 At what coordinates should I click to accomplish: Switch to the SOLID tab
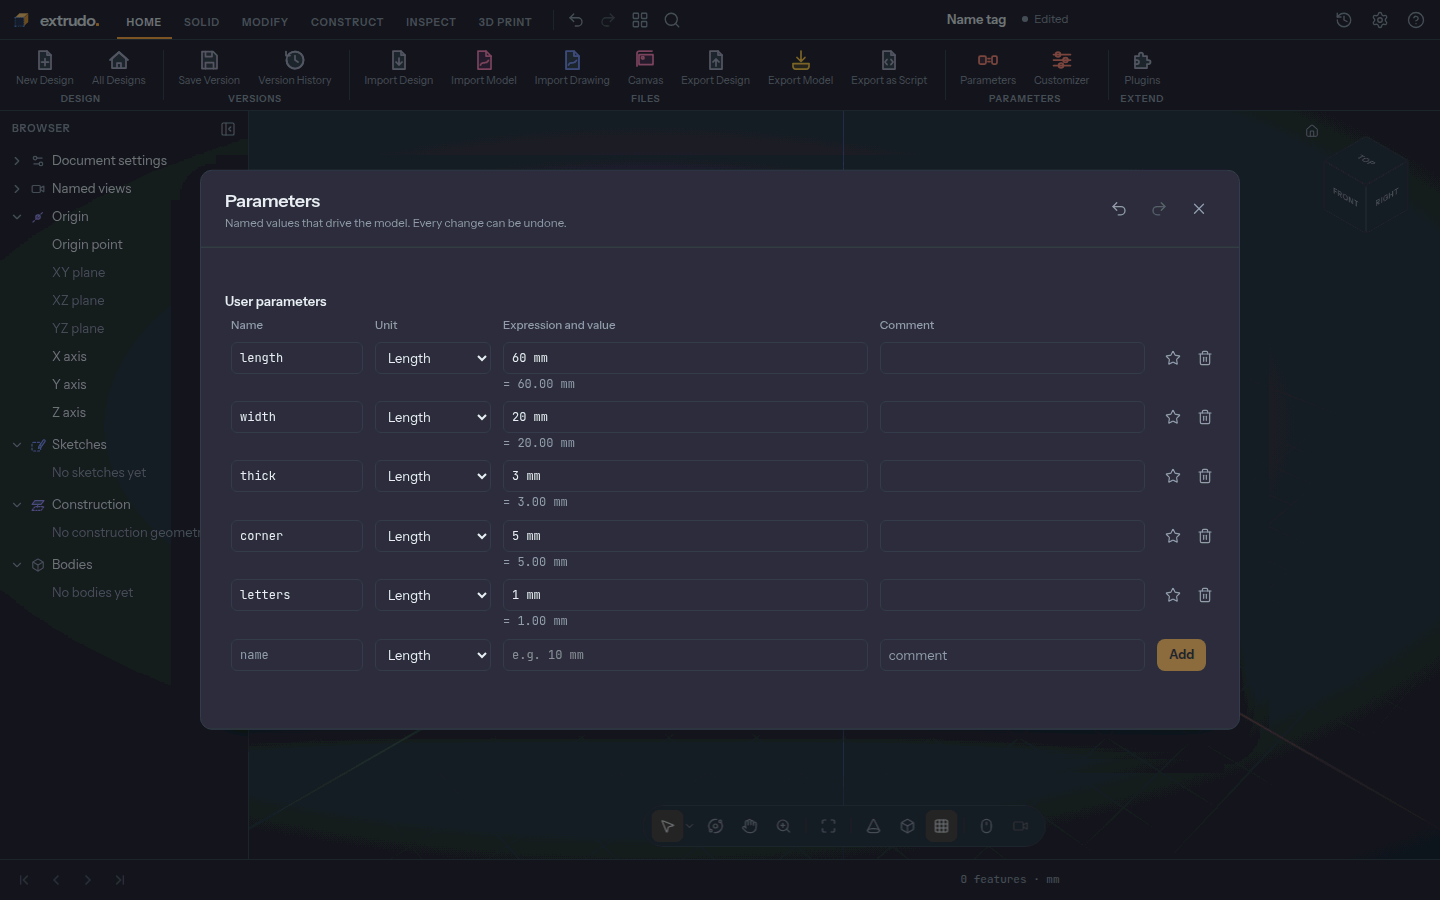click(201, 22)
